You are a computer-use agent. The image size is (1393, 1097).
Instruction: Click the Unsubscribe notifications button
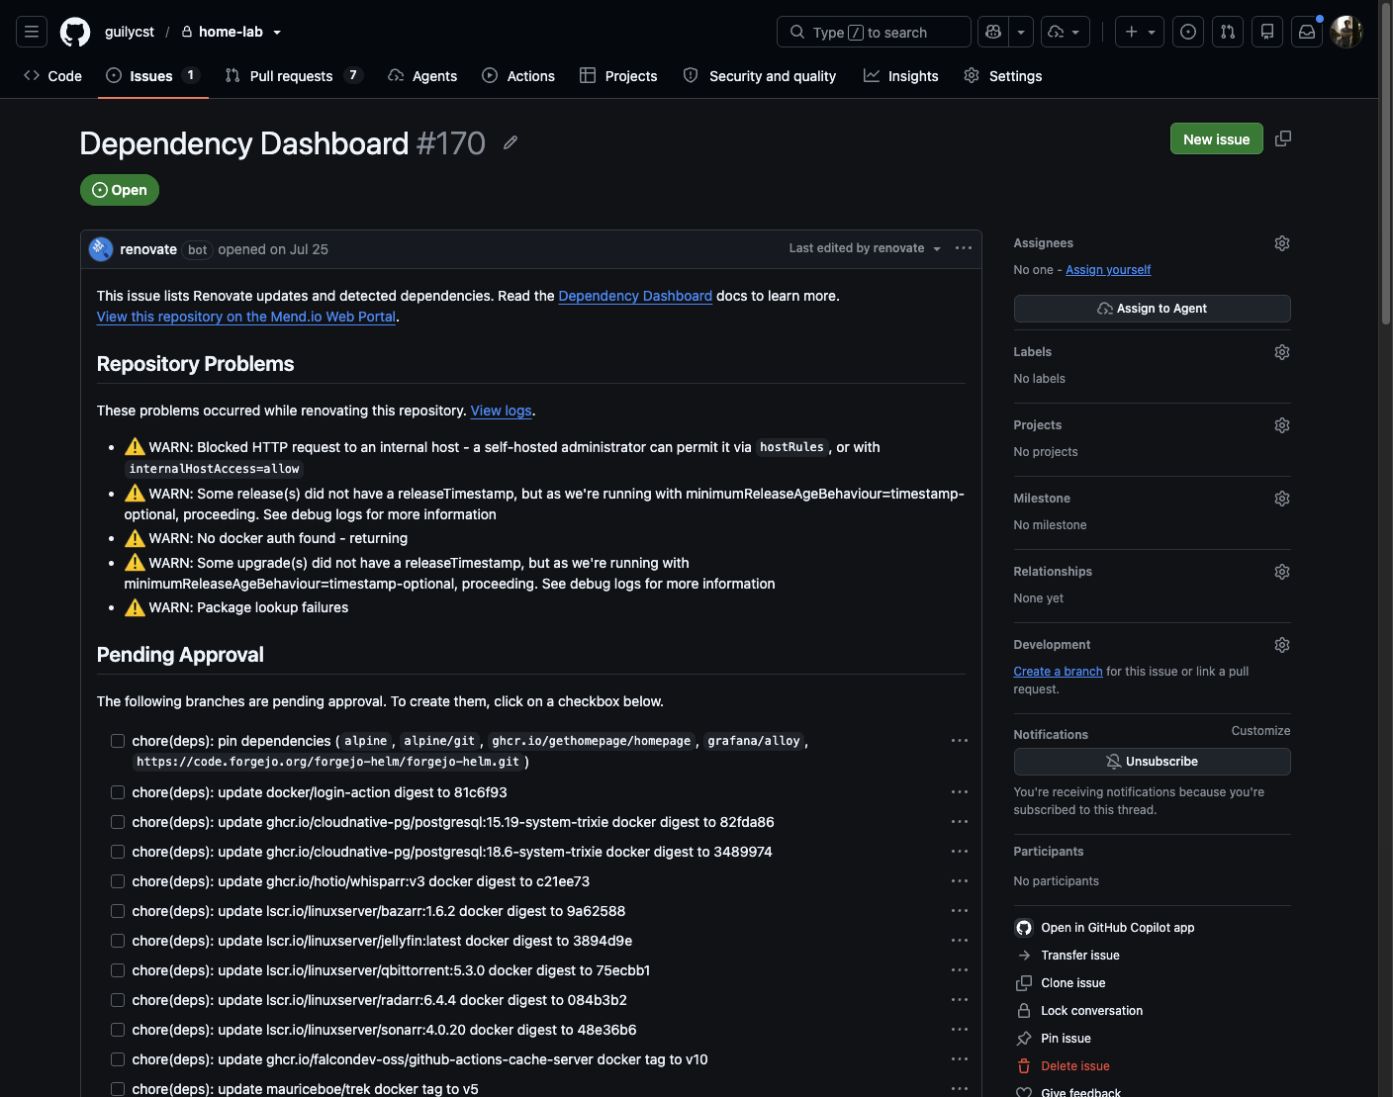[1152, 761]
